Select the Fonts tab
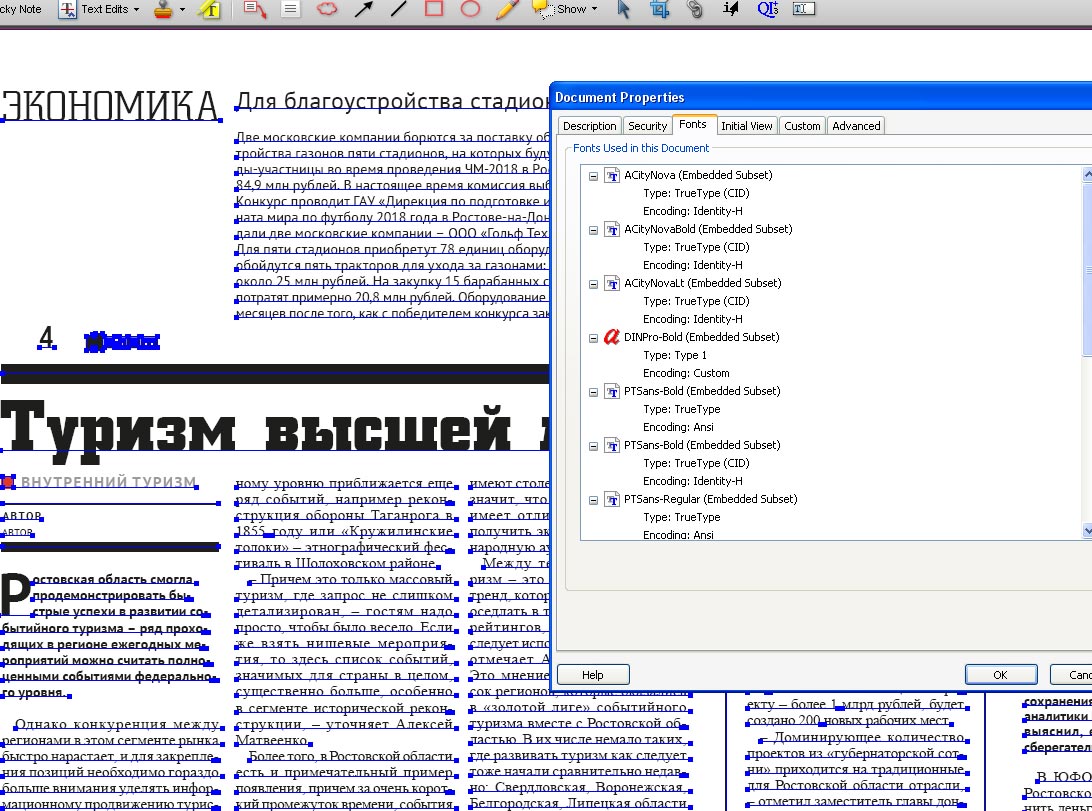Screen dimensions: 1092x811 click(692, 125)
